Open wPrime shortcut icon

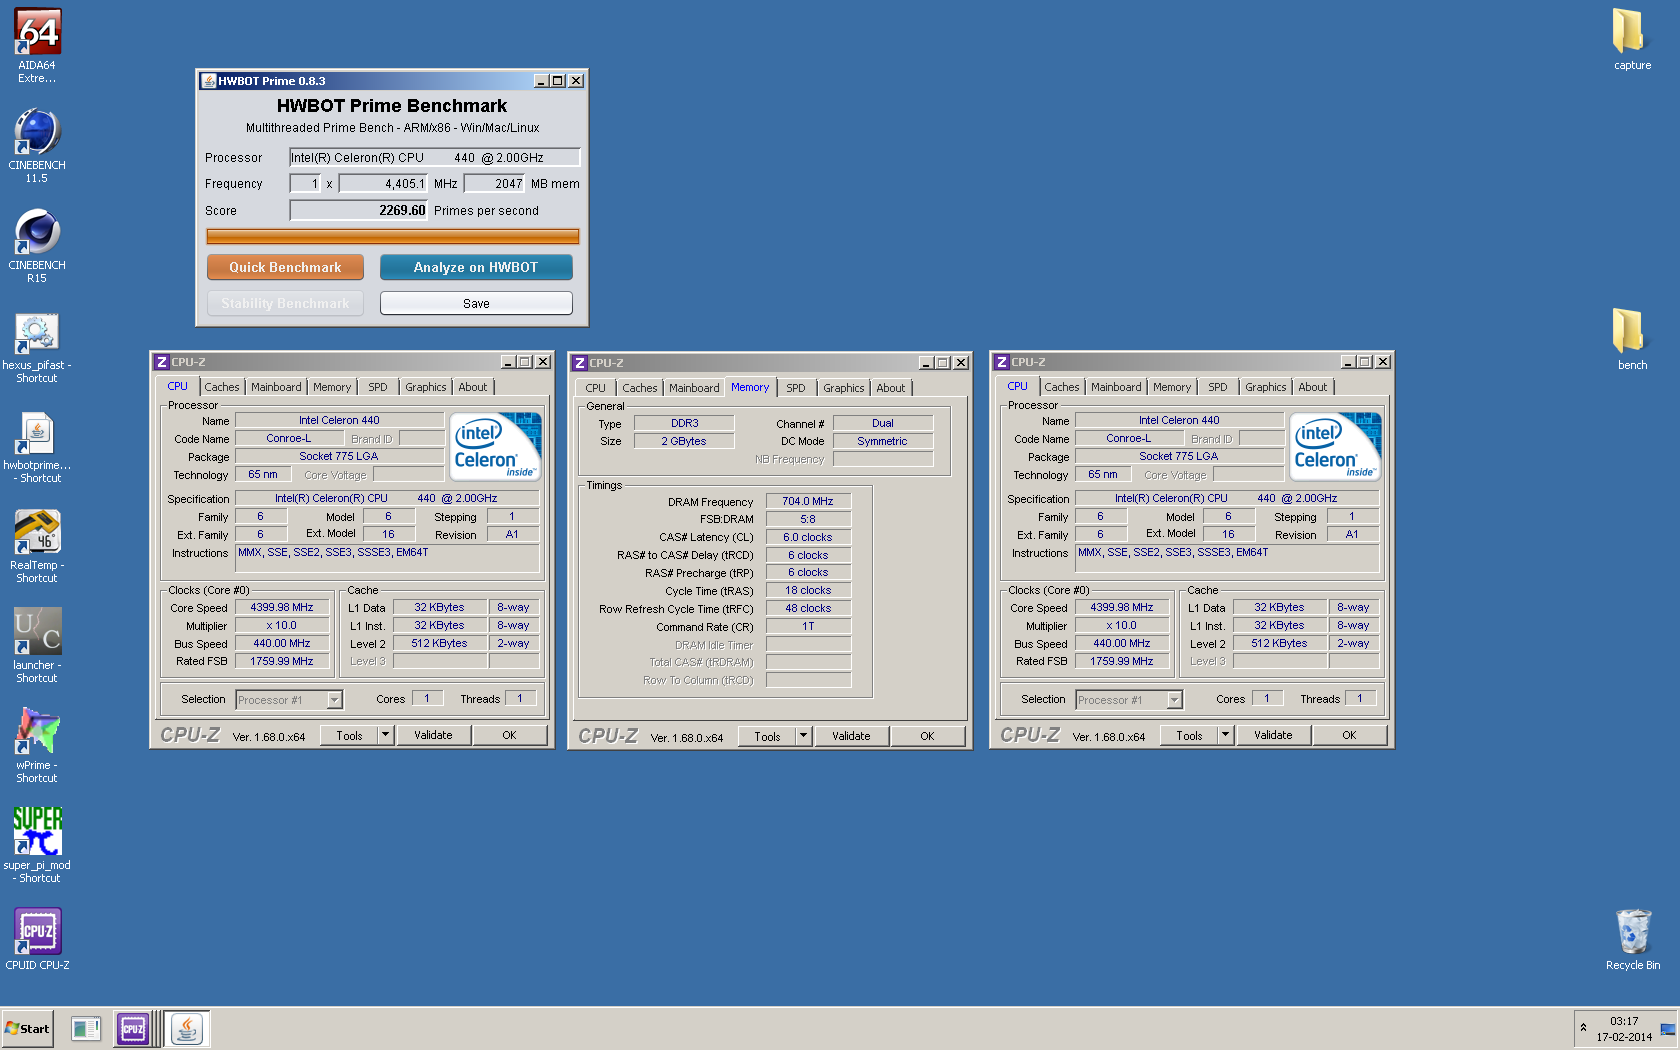point(37,746)
